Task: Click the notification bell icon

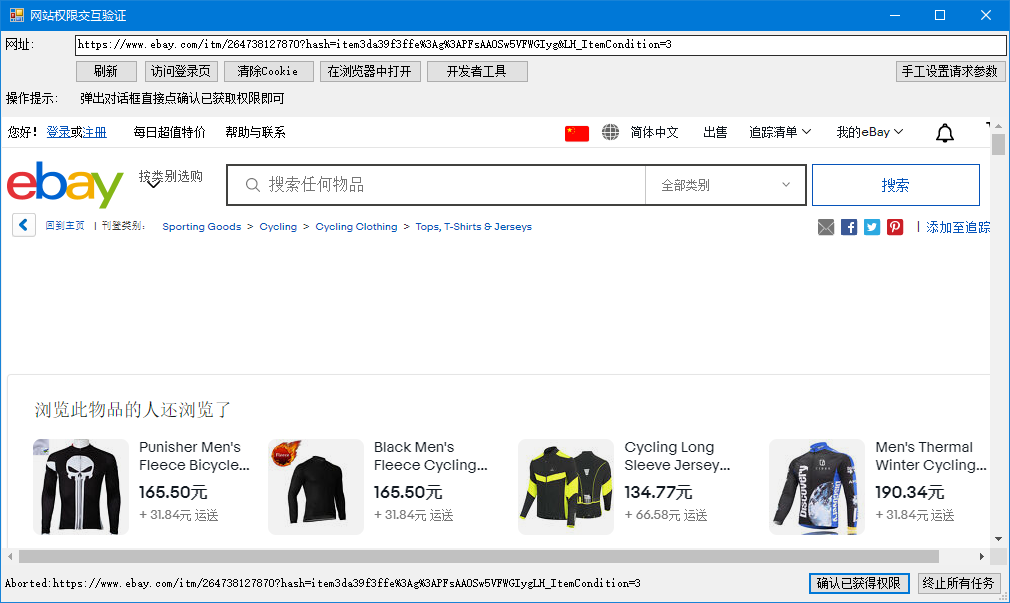Action: (x=945, y=133)
